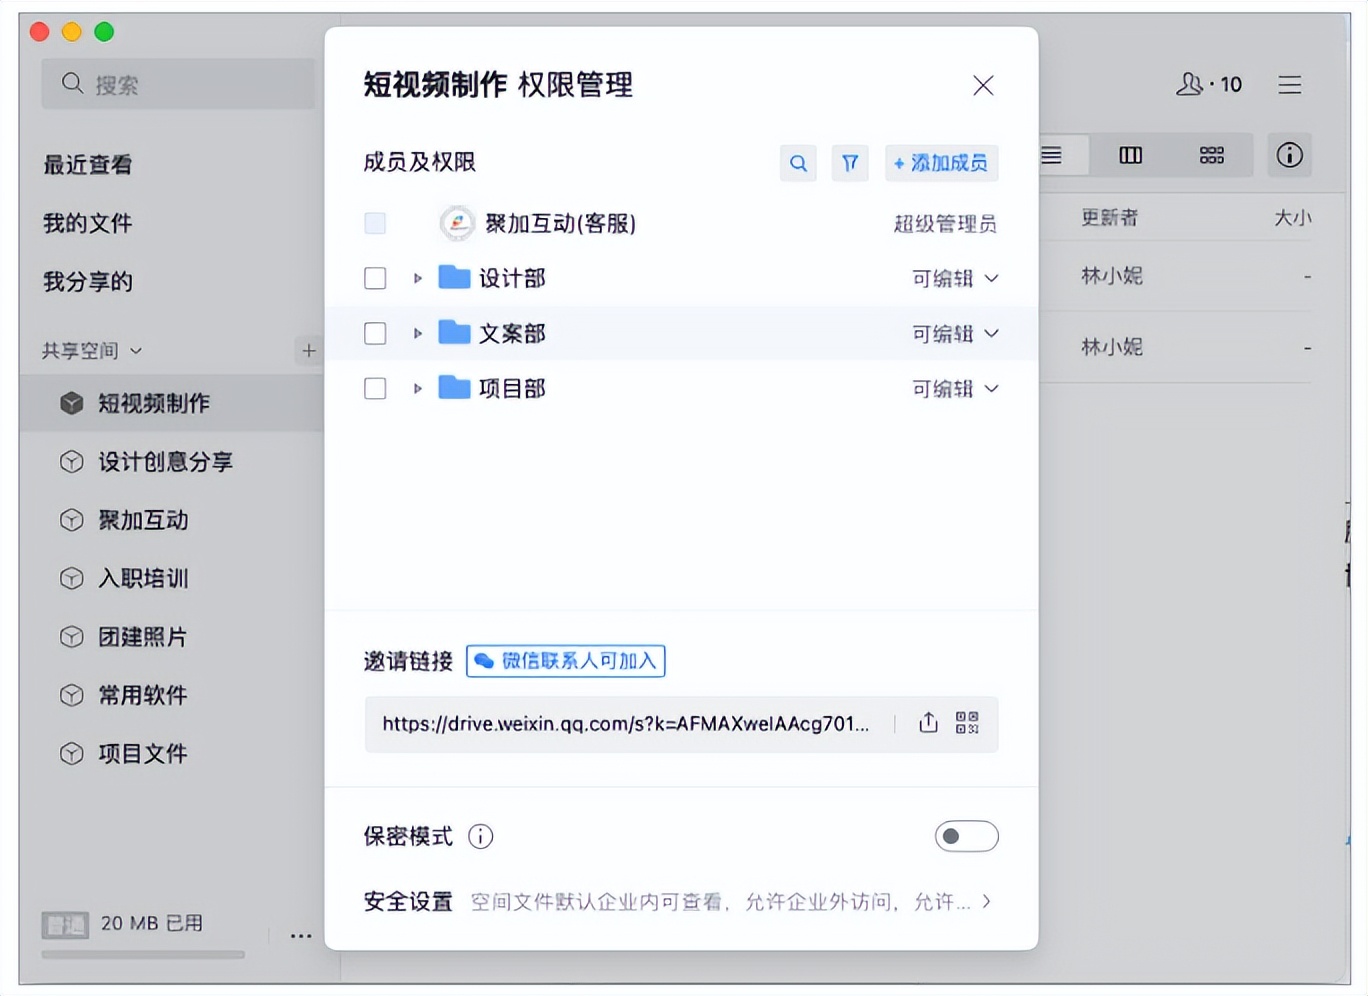Click the invite link URL field
The image size is (1368, 996).
(625, 724)
